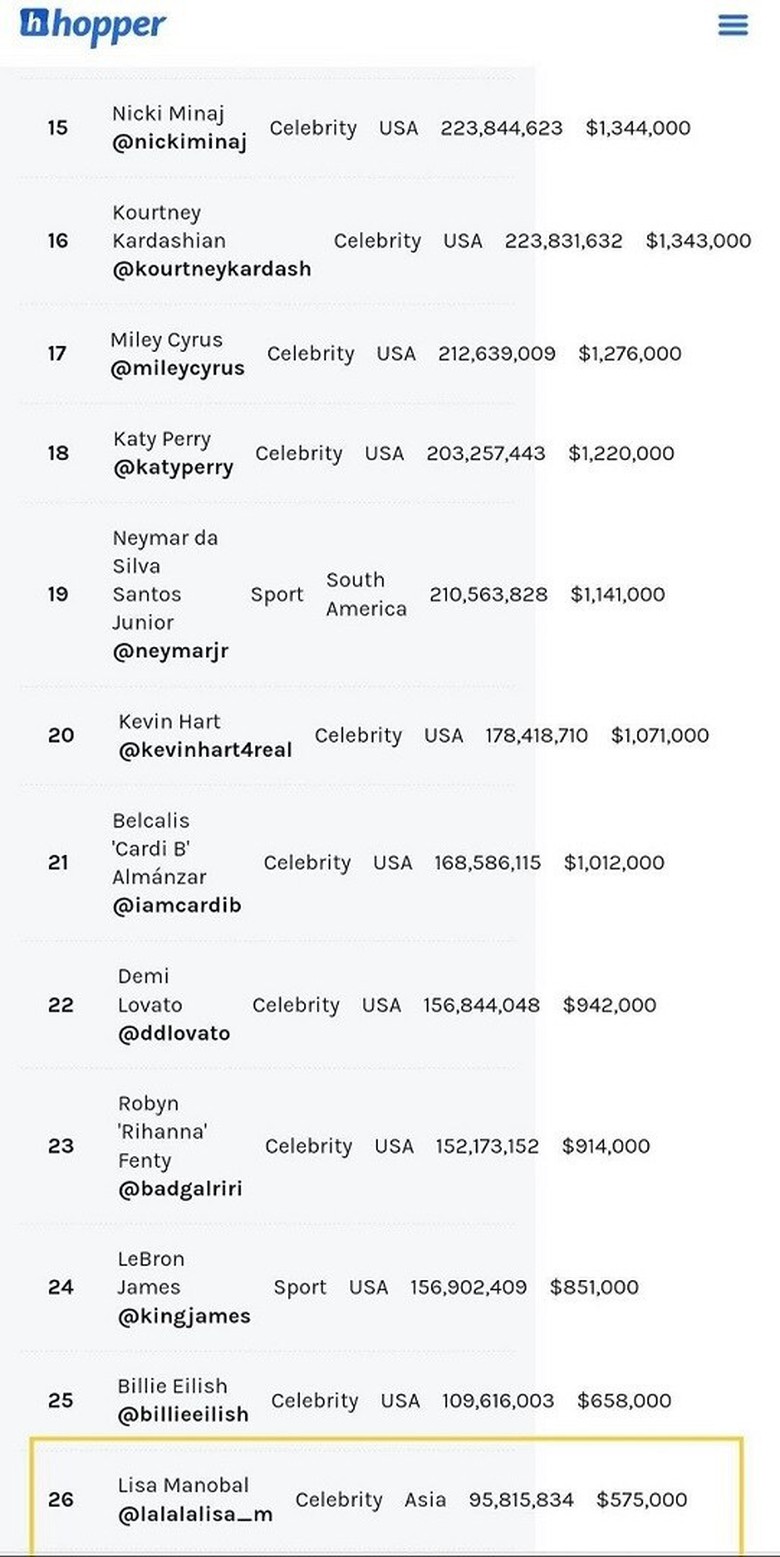This screenshot has height=1557, width=780.
Task: Click the @mileycyrus handle
Action: (x=177, y=368)
